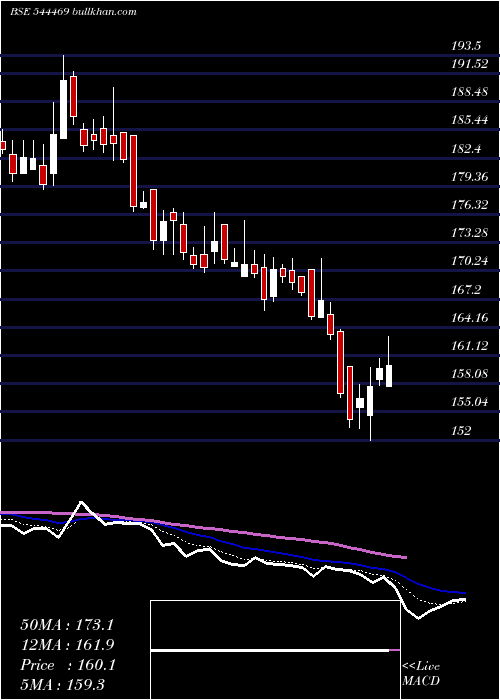Screen dimensions: 500x700
Task: Click the 158.08 price axis label
Action: [469, 374]
